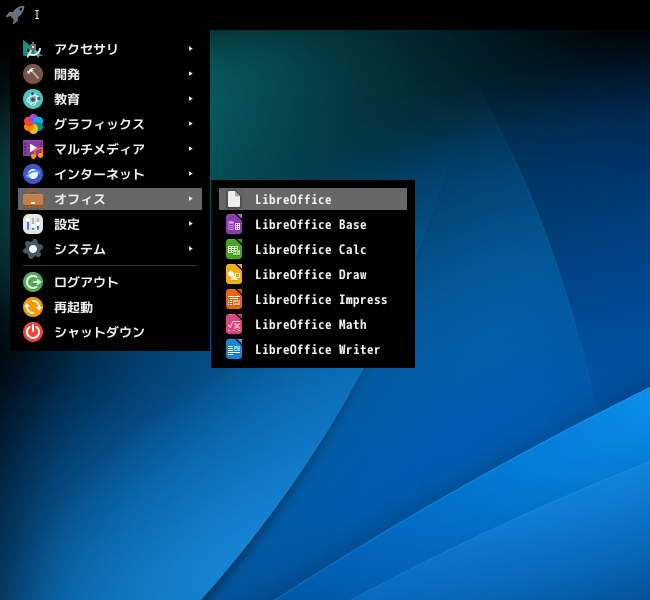Screen dimensions: 650x600
Task: Click the blank document LibreOffice icon
Action: 234,199
